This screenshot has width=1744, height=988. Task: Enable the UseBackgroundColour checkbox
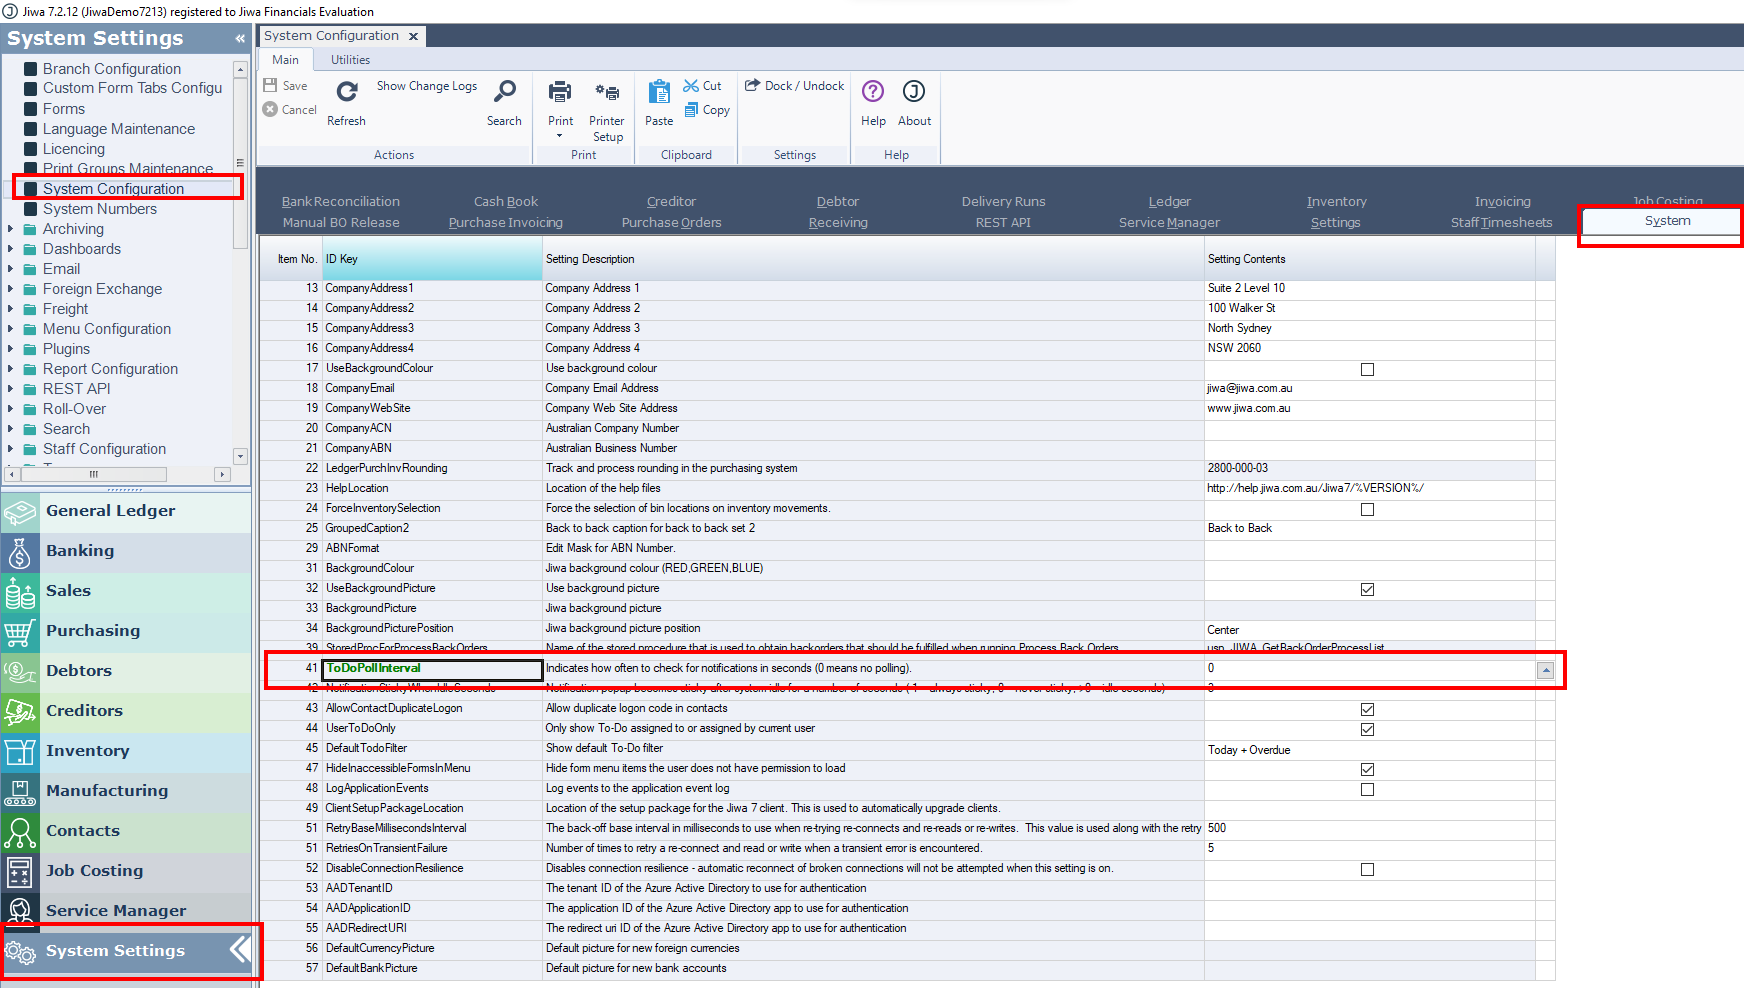pos(1367,369)
